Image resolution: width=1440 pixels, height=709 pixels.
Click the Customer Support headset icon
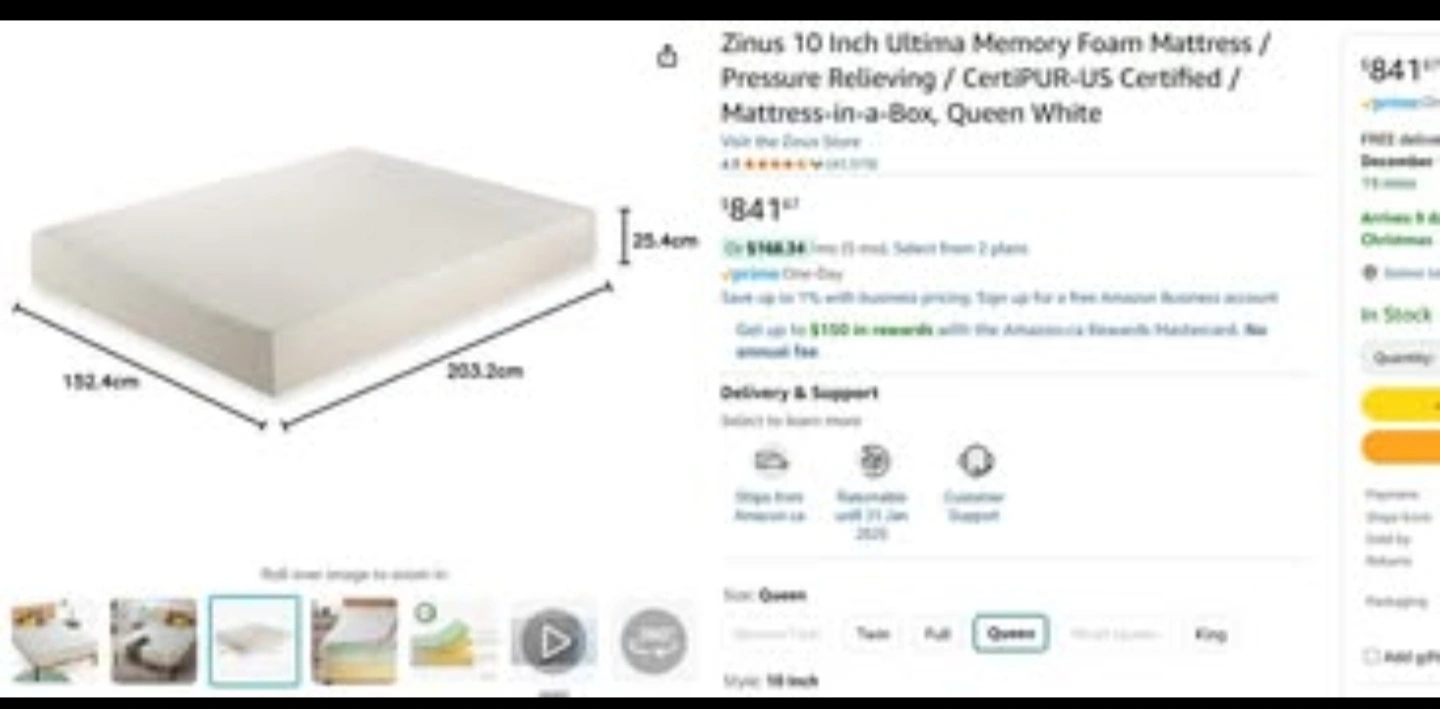point(975,461)
